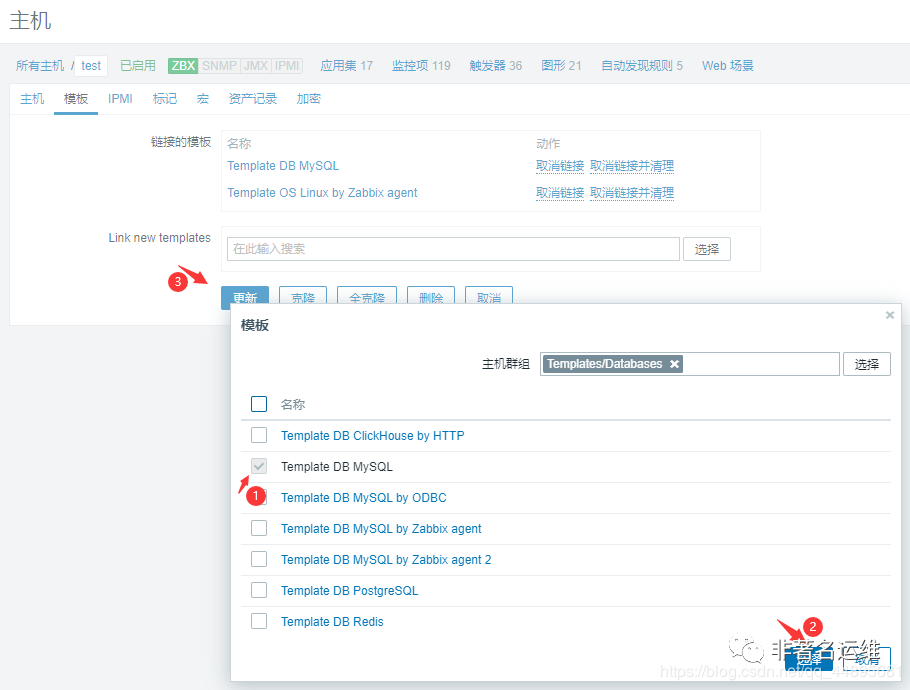Open 监控项 119 link
Image resolution: width=910 pixels, height=690 pixels.
coord(421,66)
